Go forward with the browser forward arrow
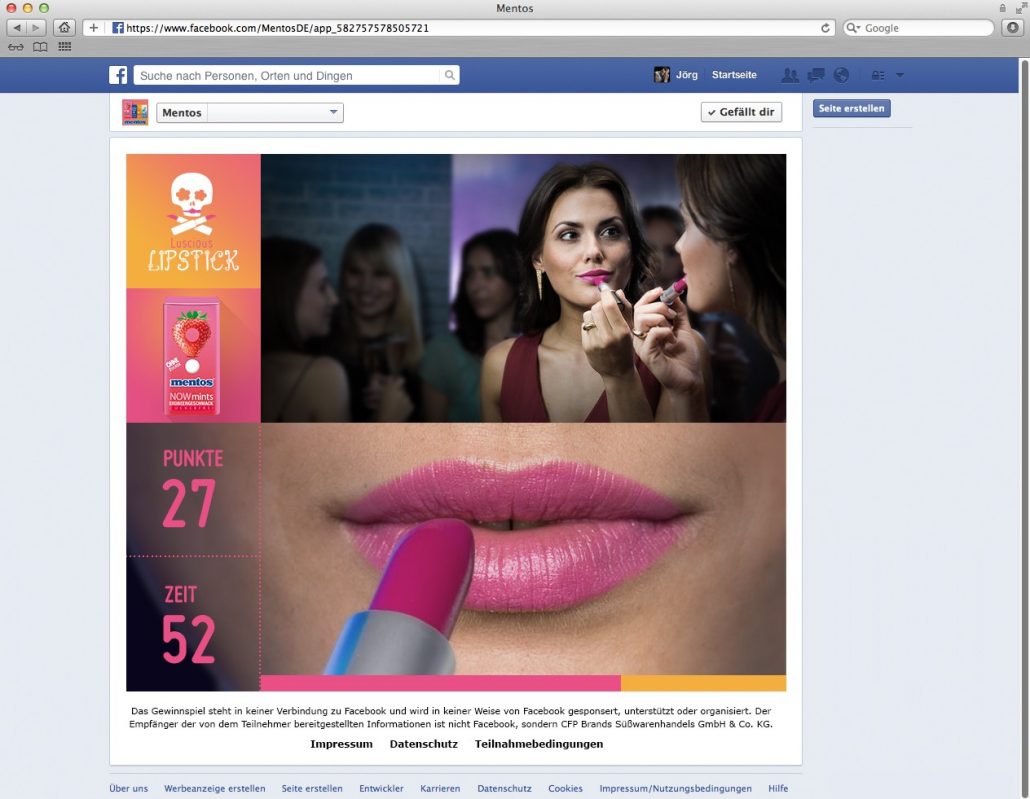The width and height of the screenshot is (1030, 799). (36, 28)
